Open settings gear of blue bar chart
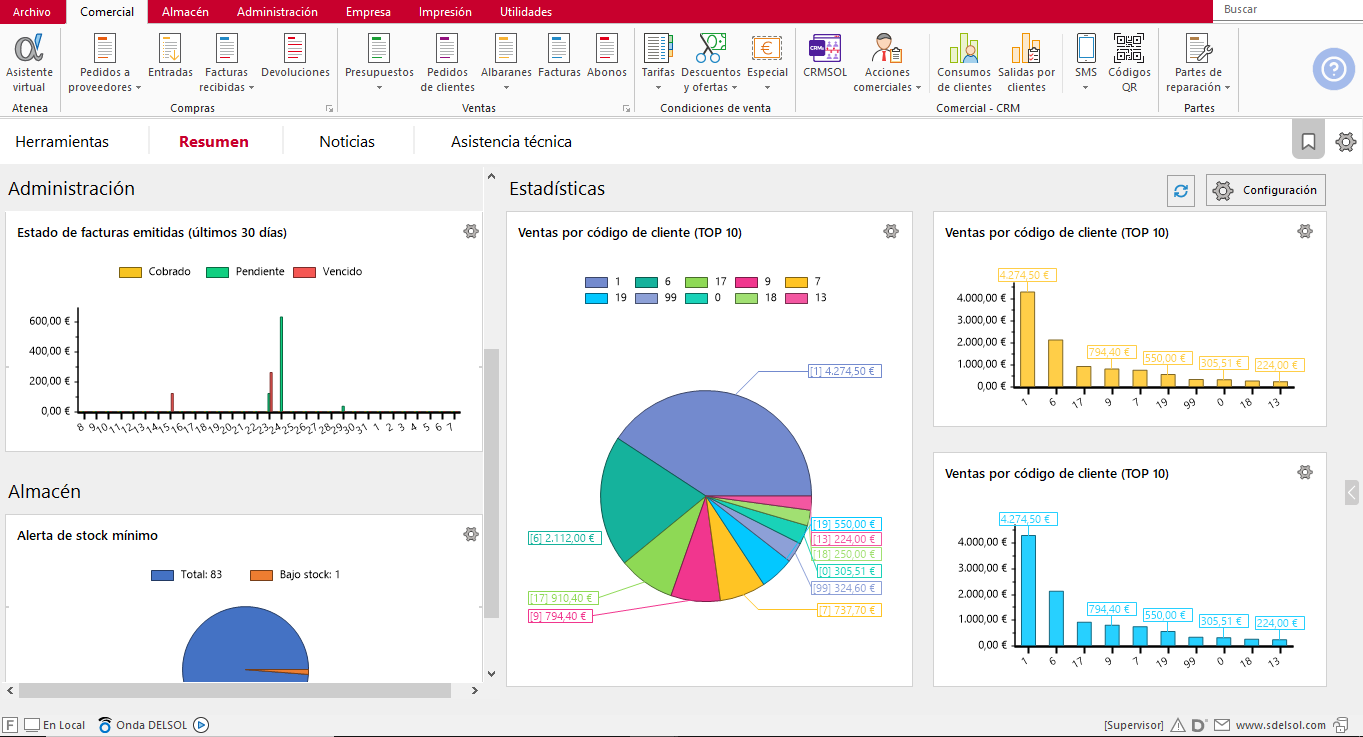 pyautogui.click(x=1305, y=472)
